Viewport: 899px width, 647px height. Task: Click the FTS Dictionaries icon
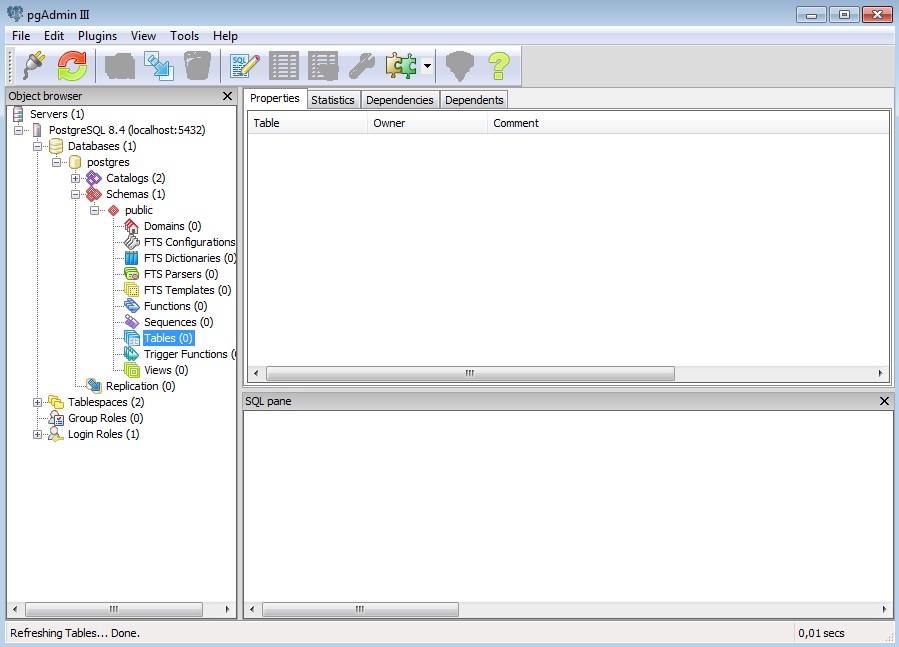[131, 259]
